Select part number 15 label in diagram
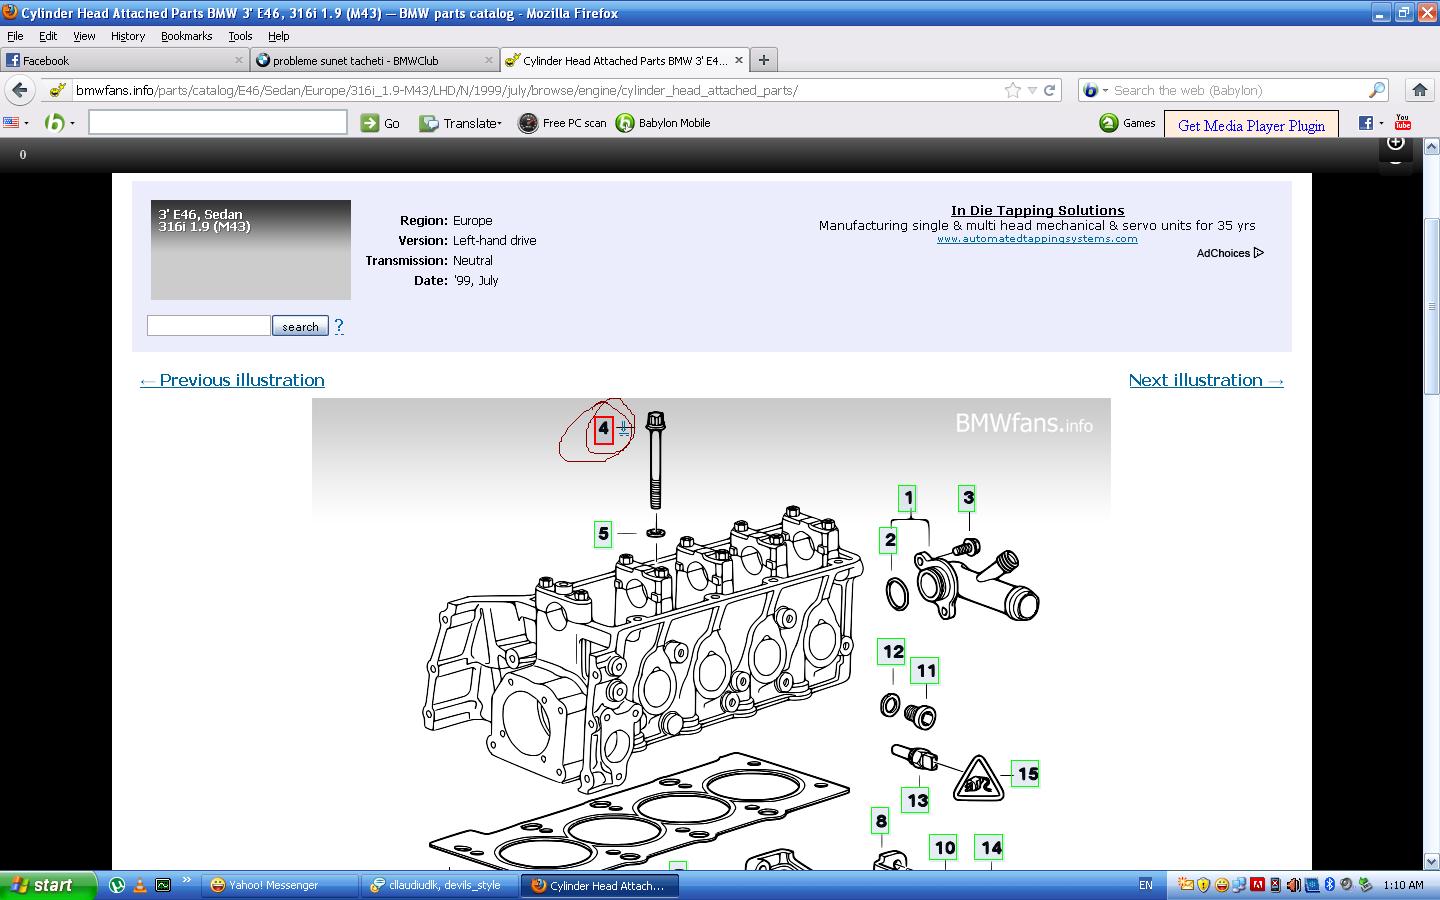 1027,774
